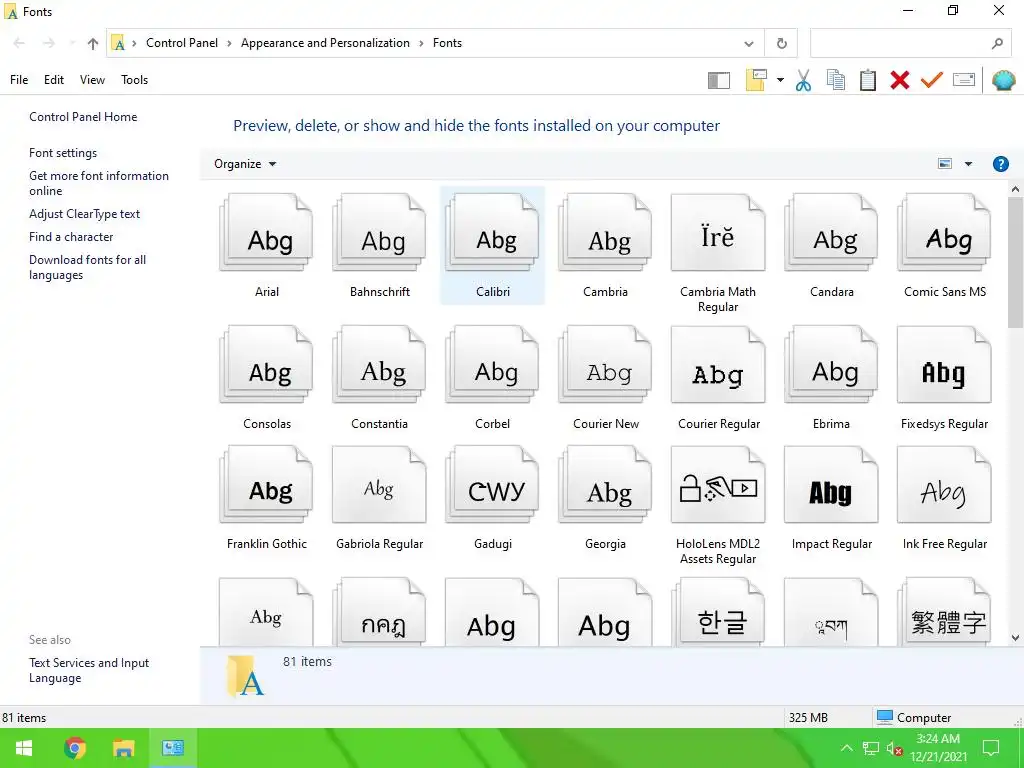Select the Franklin Gothic font
This screenshot has height=768, width=1024.
coord(266,498)
